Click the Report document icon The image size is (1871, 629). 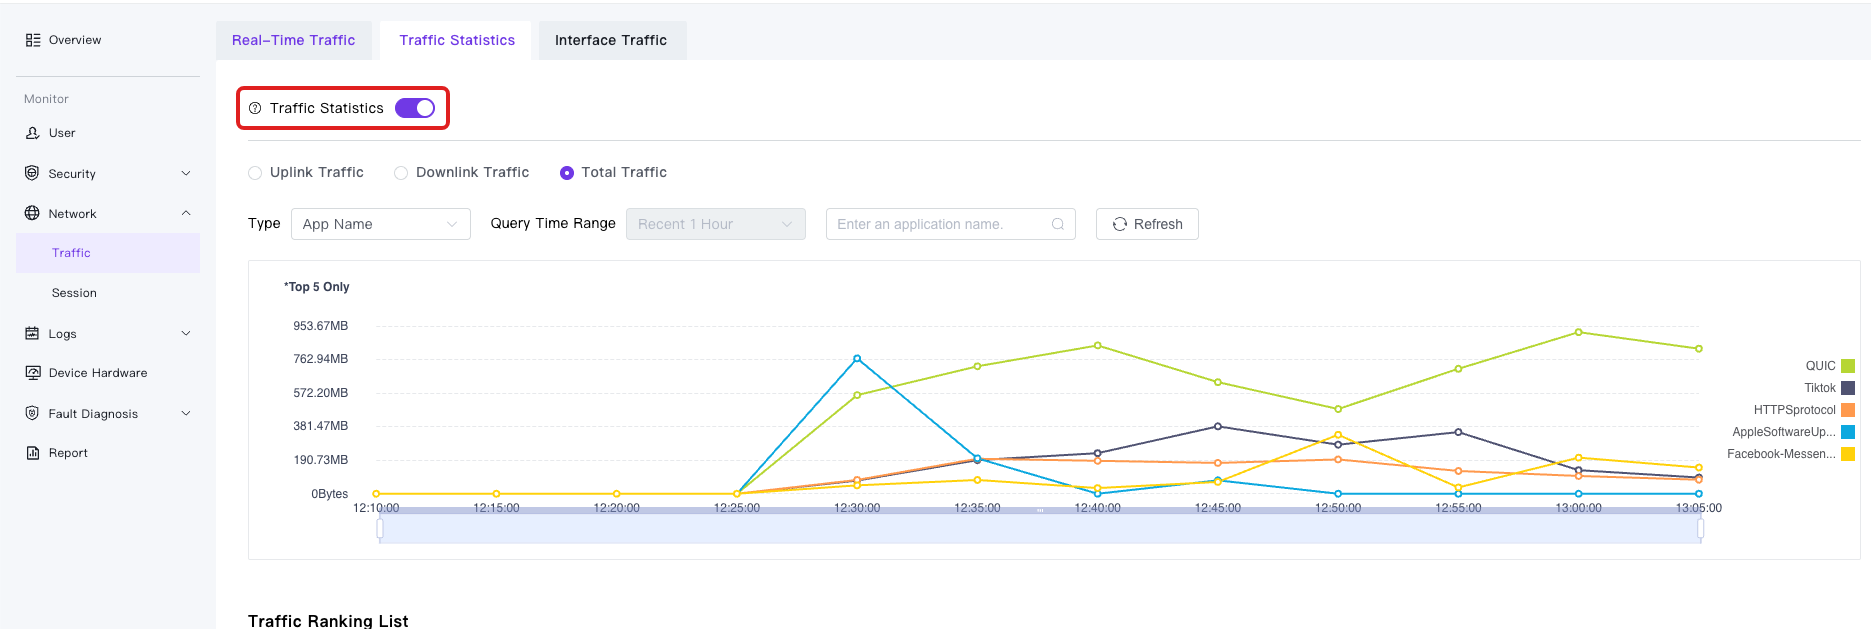tap(32, 453)
